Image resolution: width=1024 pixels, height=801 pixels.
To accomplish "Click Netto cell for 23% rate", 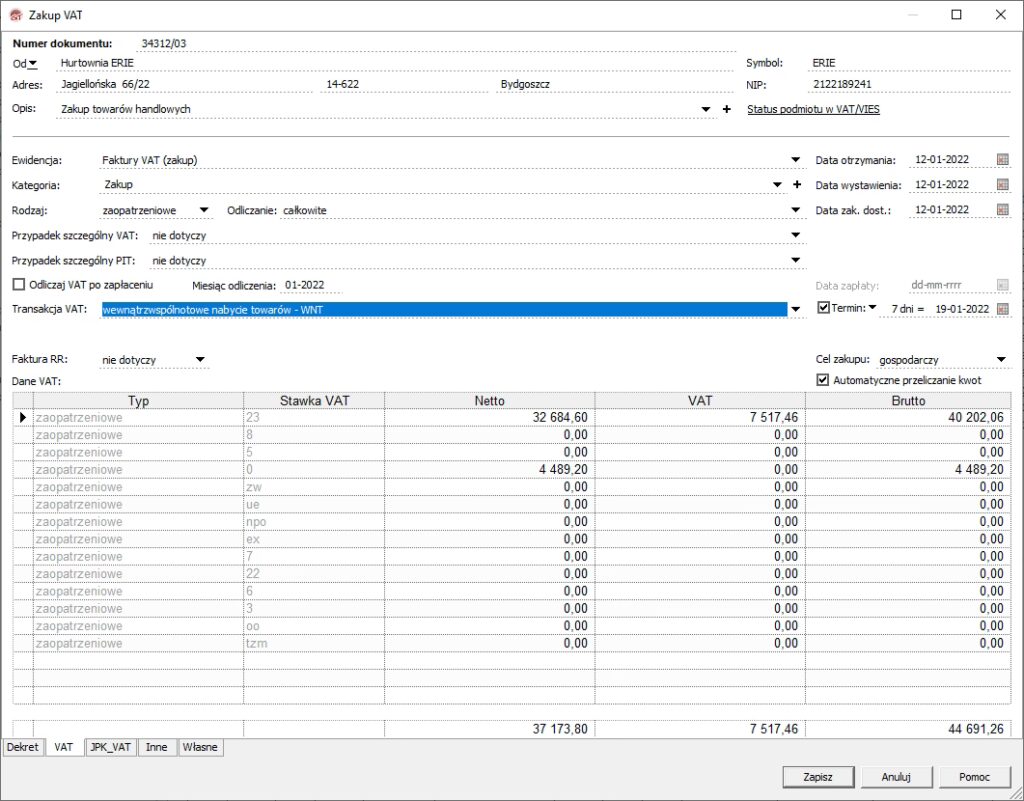I will 490,417.
